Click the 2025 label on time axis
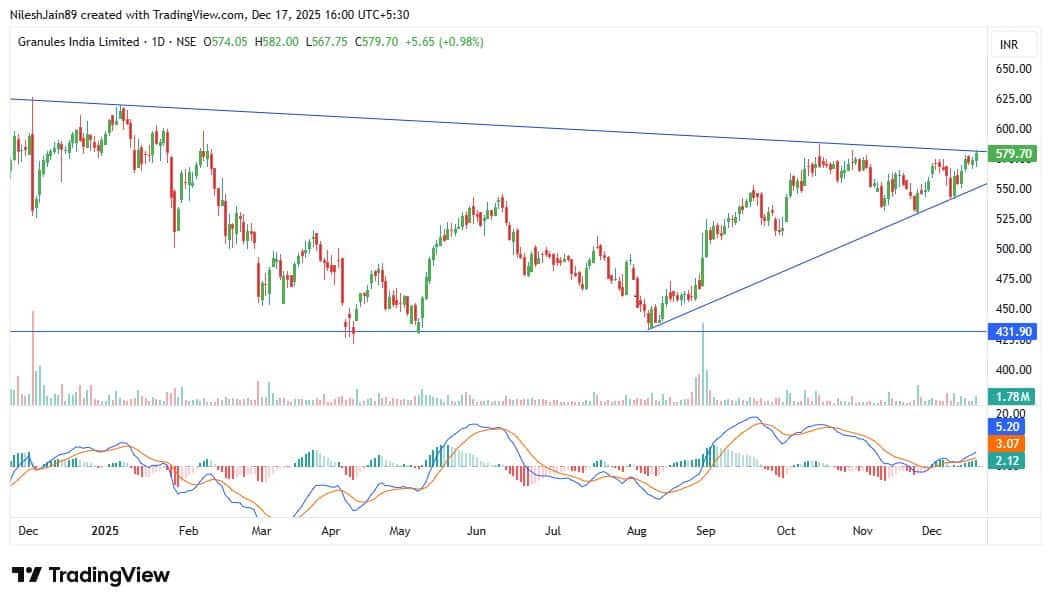This screenshot has width=1051, height=605. click(x=105, y=531)
